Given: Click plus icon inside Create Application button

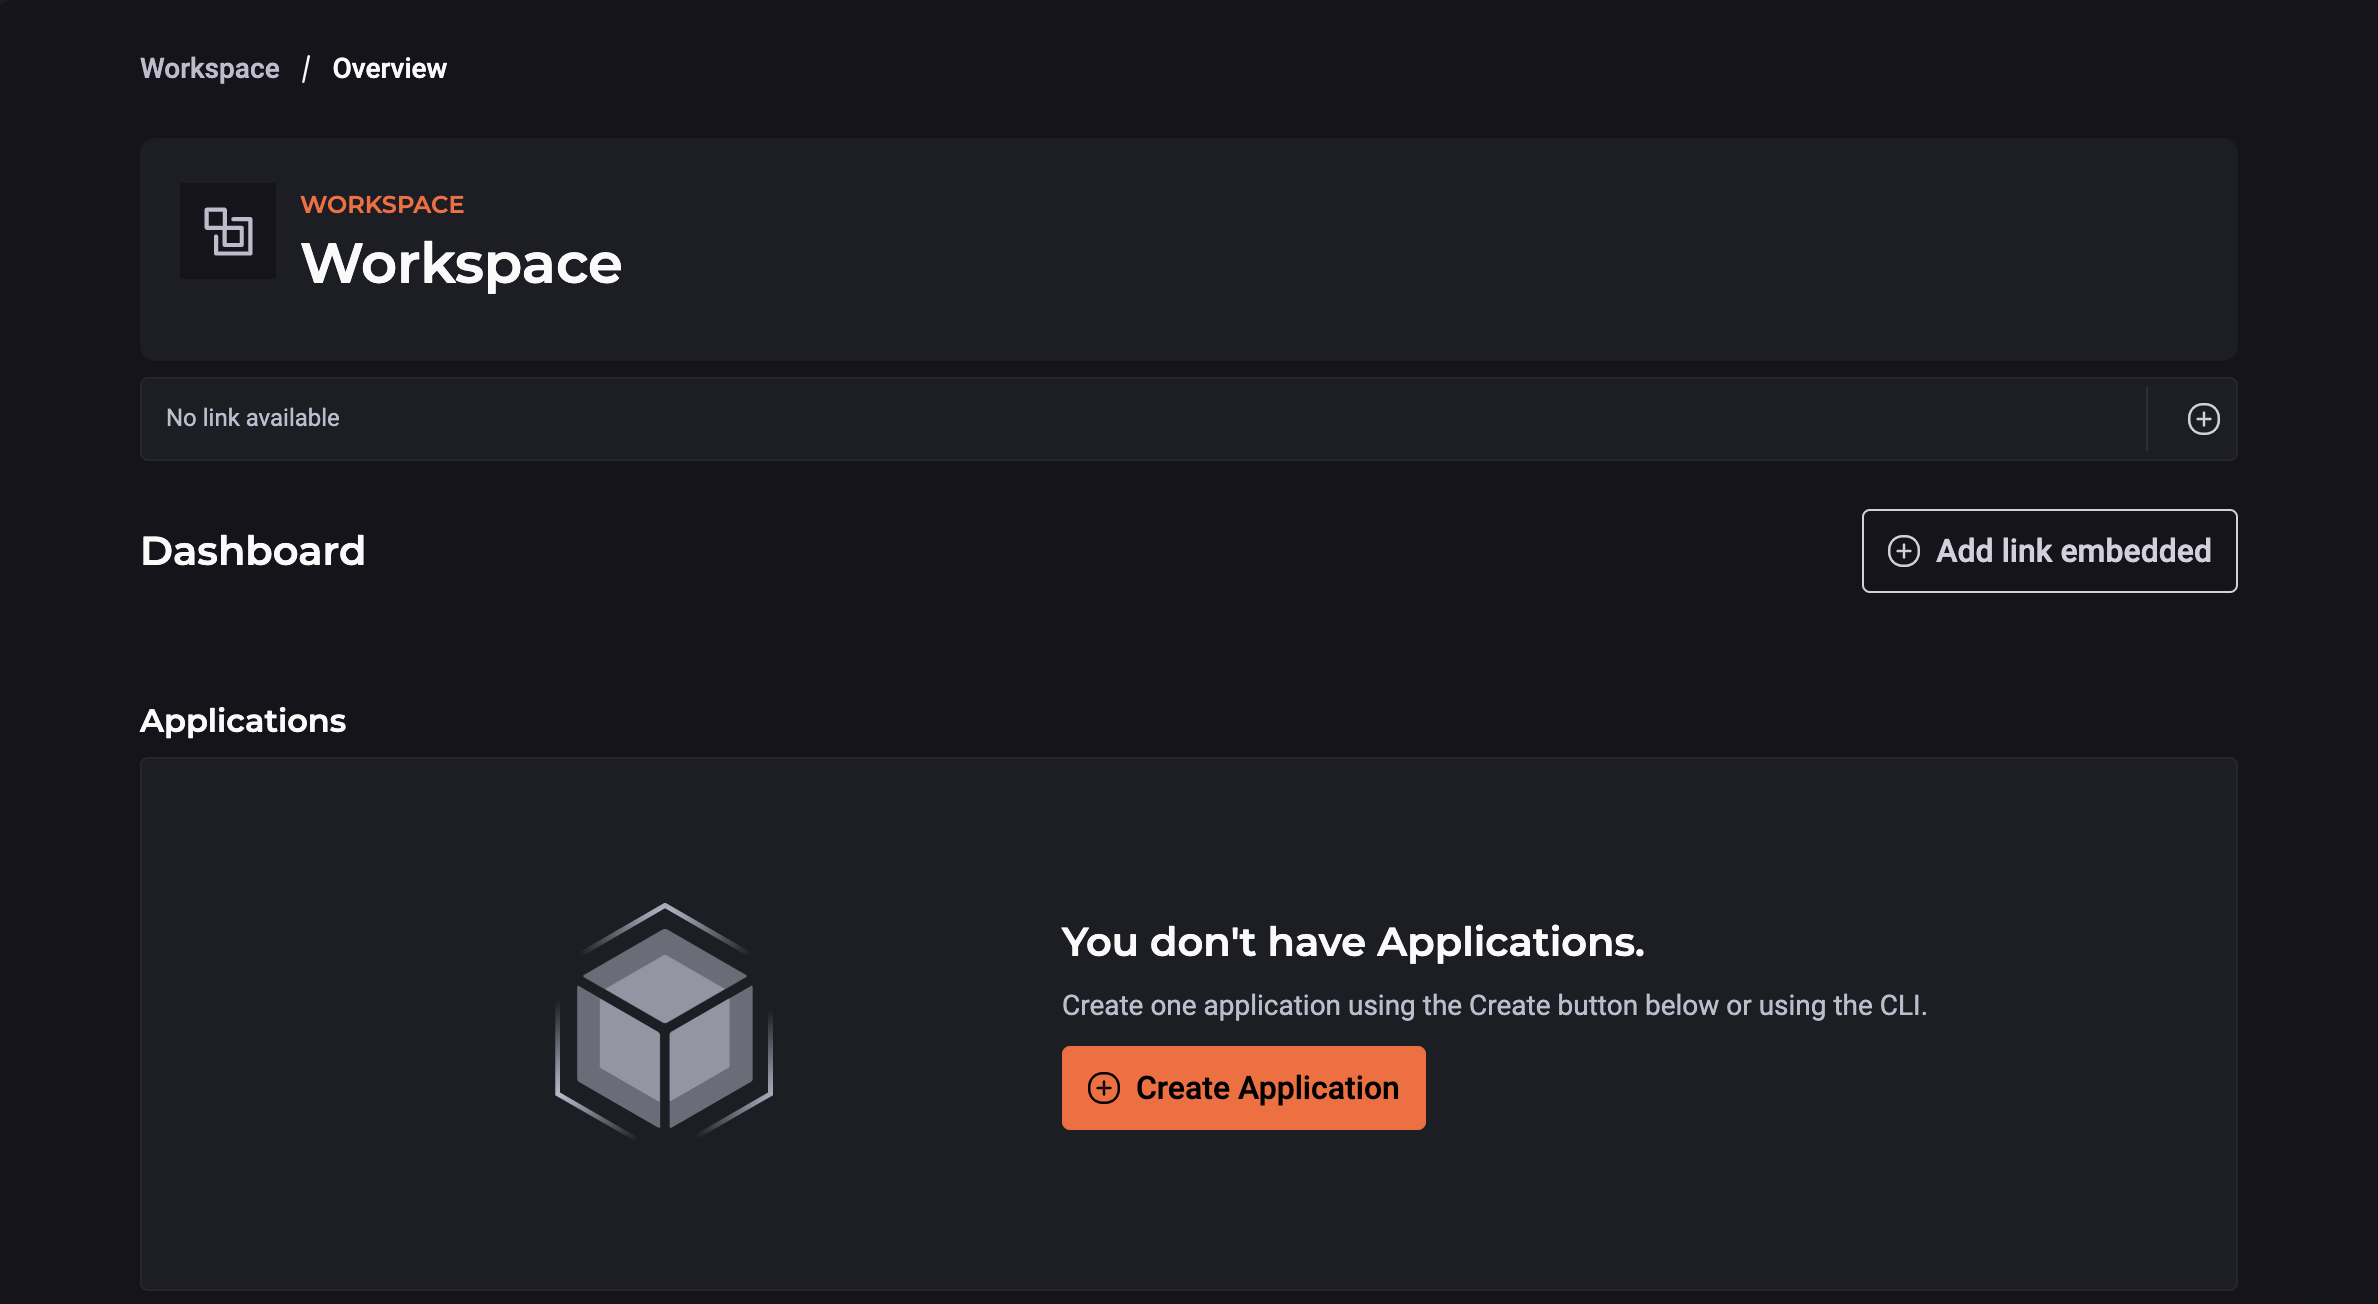Looking at the screenshot, I should point(1103,1088).
